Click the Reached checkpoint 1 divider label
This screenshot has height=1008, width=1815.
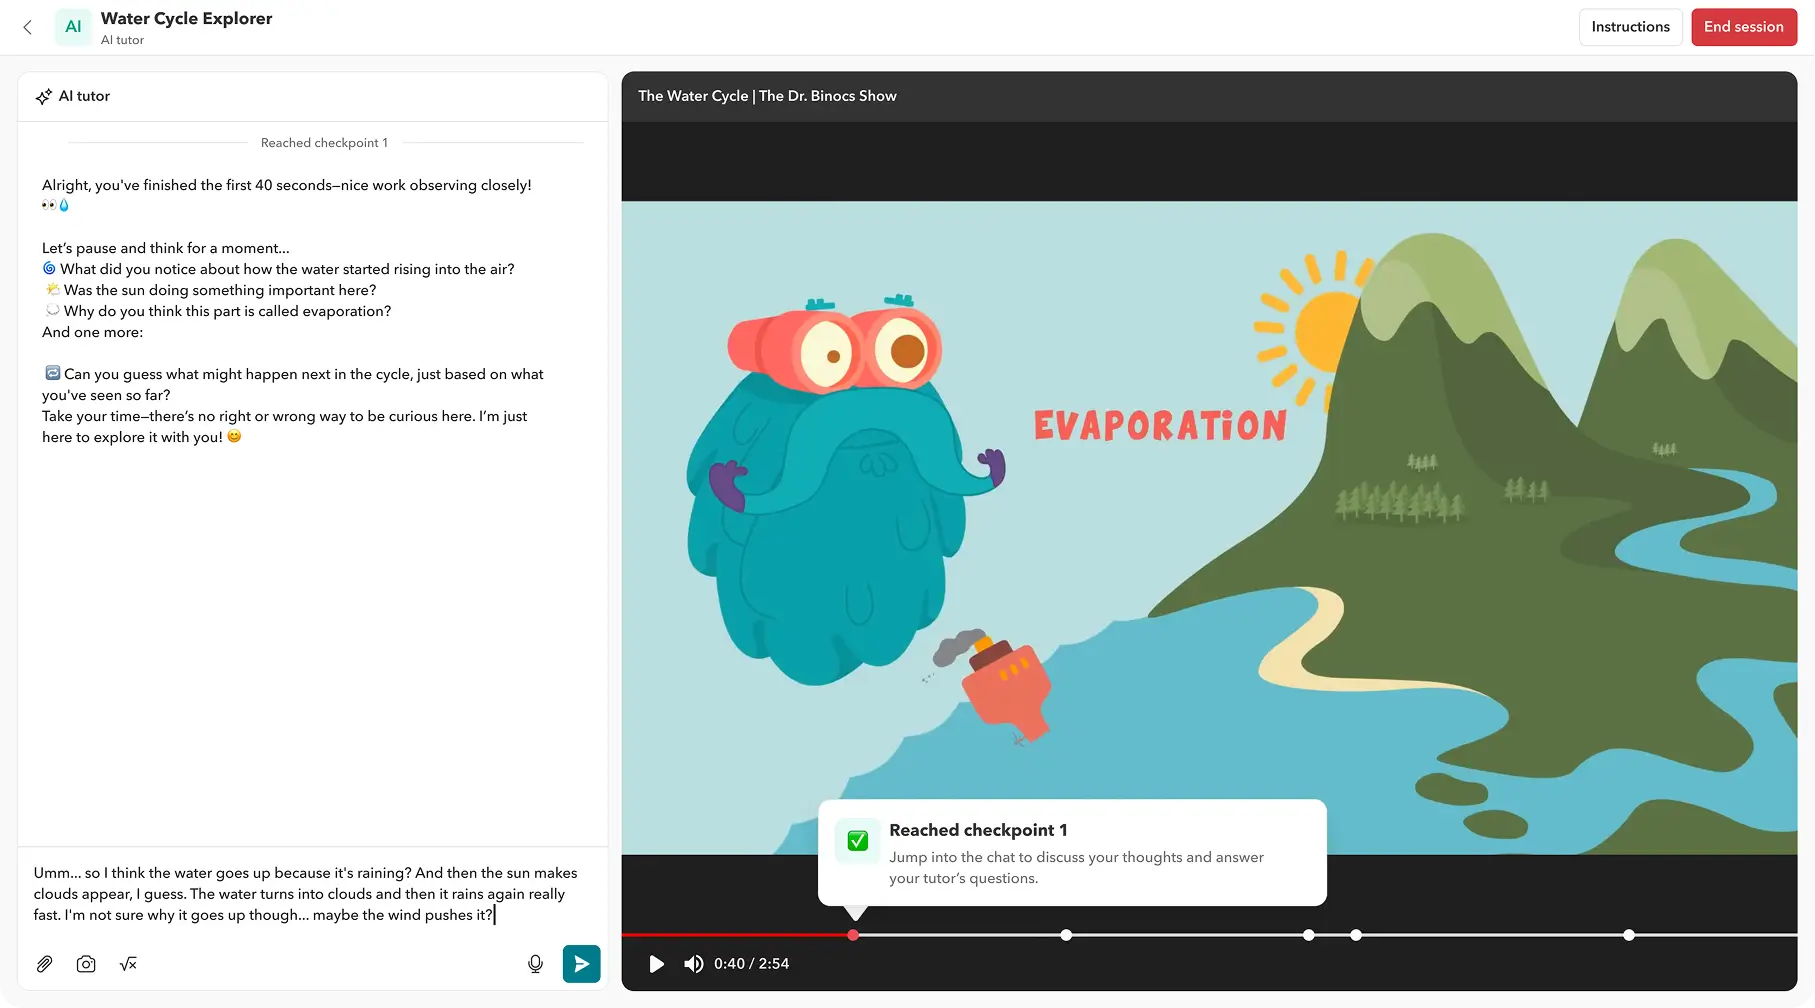coord(324,142)
